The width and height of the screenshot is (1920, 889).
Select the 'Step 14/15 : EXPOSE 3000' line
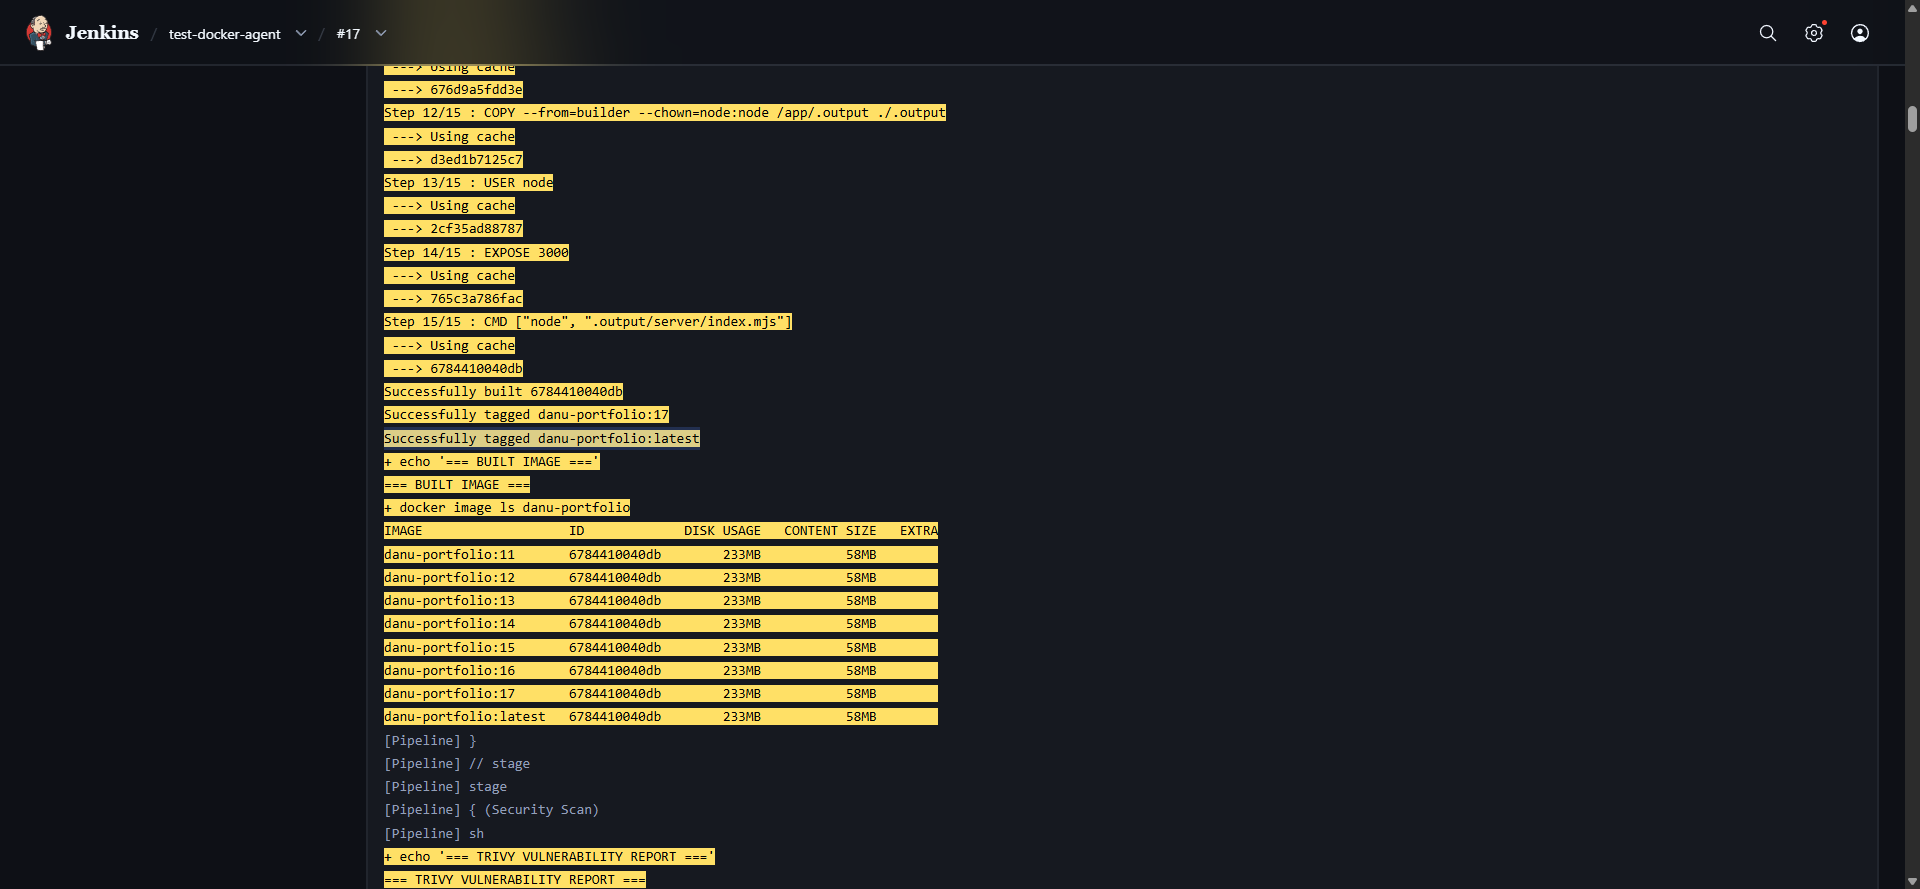point(476,253)
